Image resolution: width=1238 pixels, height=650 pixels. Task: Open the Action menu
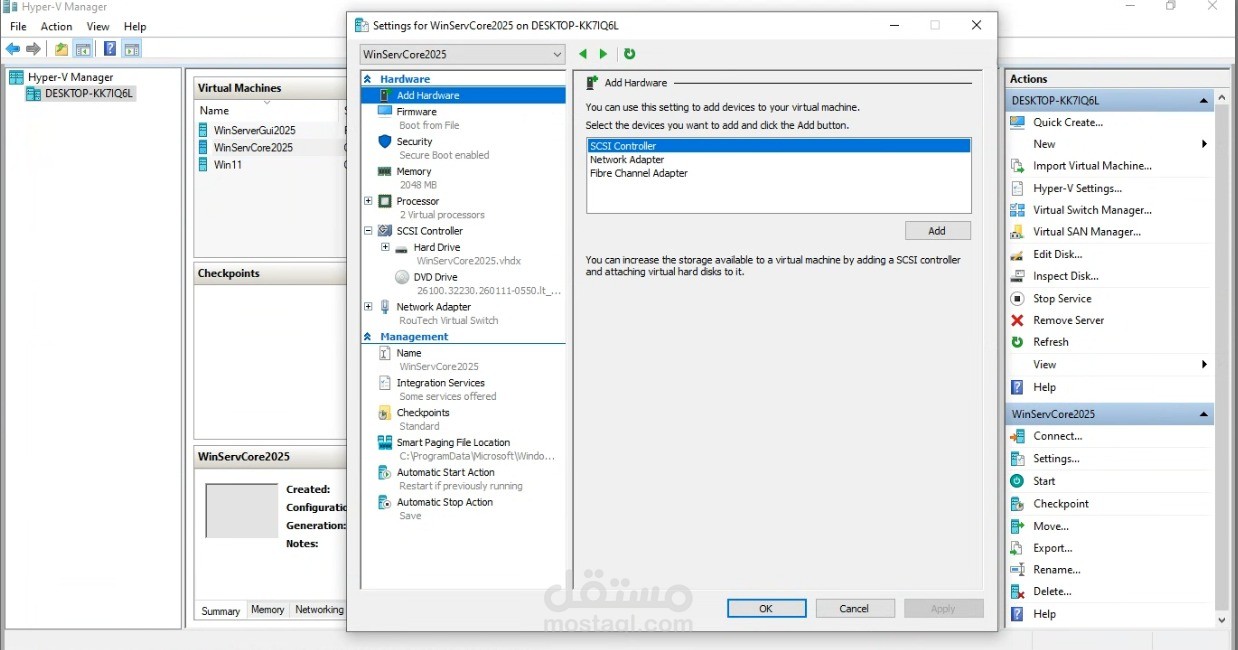[56, 27]
